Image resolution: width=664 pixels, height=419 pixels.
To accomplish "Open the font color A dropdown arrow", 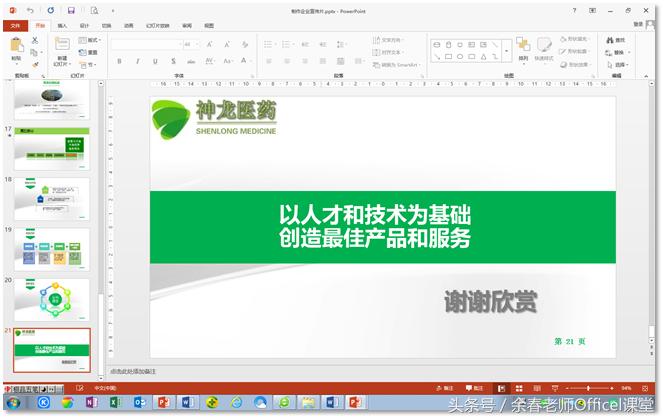I will click(251, 61).
